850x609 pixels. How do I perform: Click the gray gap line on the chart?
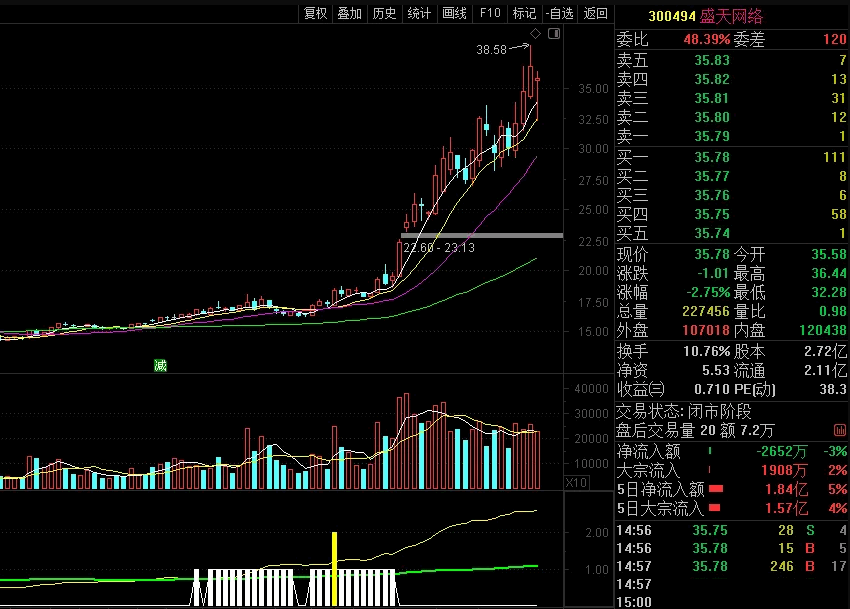pos(482,235)
